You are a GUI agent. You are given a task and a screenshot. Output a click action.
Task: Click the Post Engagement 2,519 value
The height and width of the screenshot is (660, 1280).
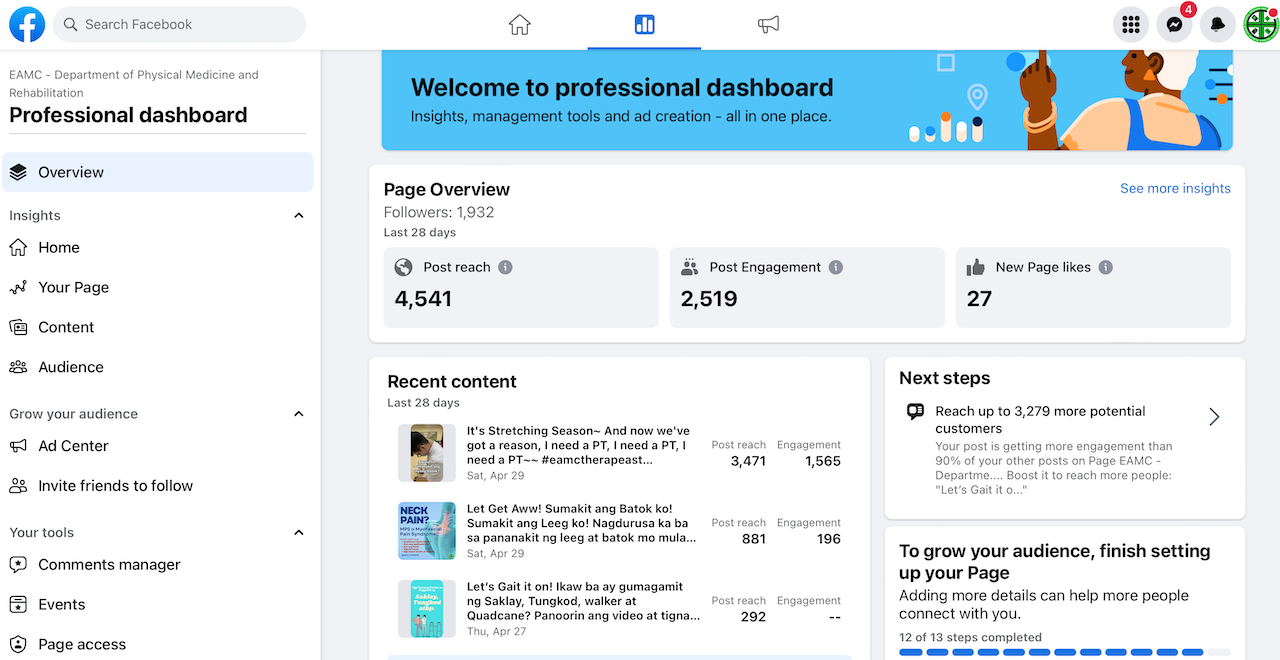[709, 299]
